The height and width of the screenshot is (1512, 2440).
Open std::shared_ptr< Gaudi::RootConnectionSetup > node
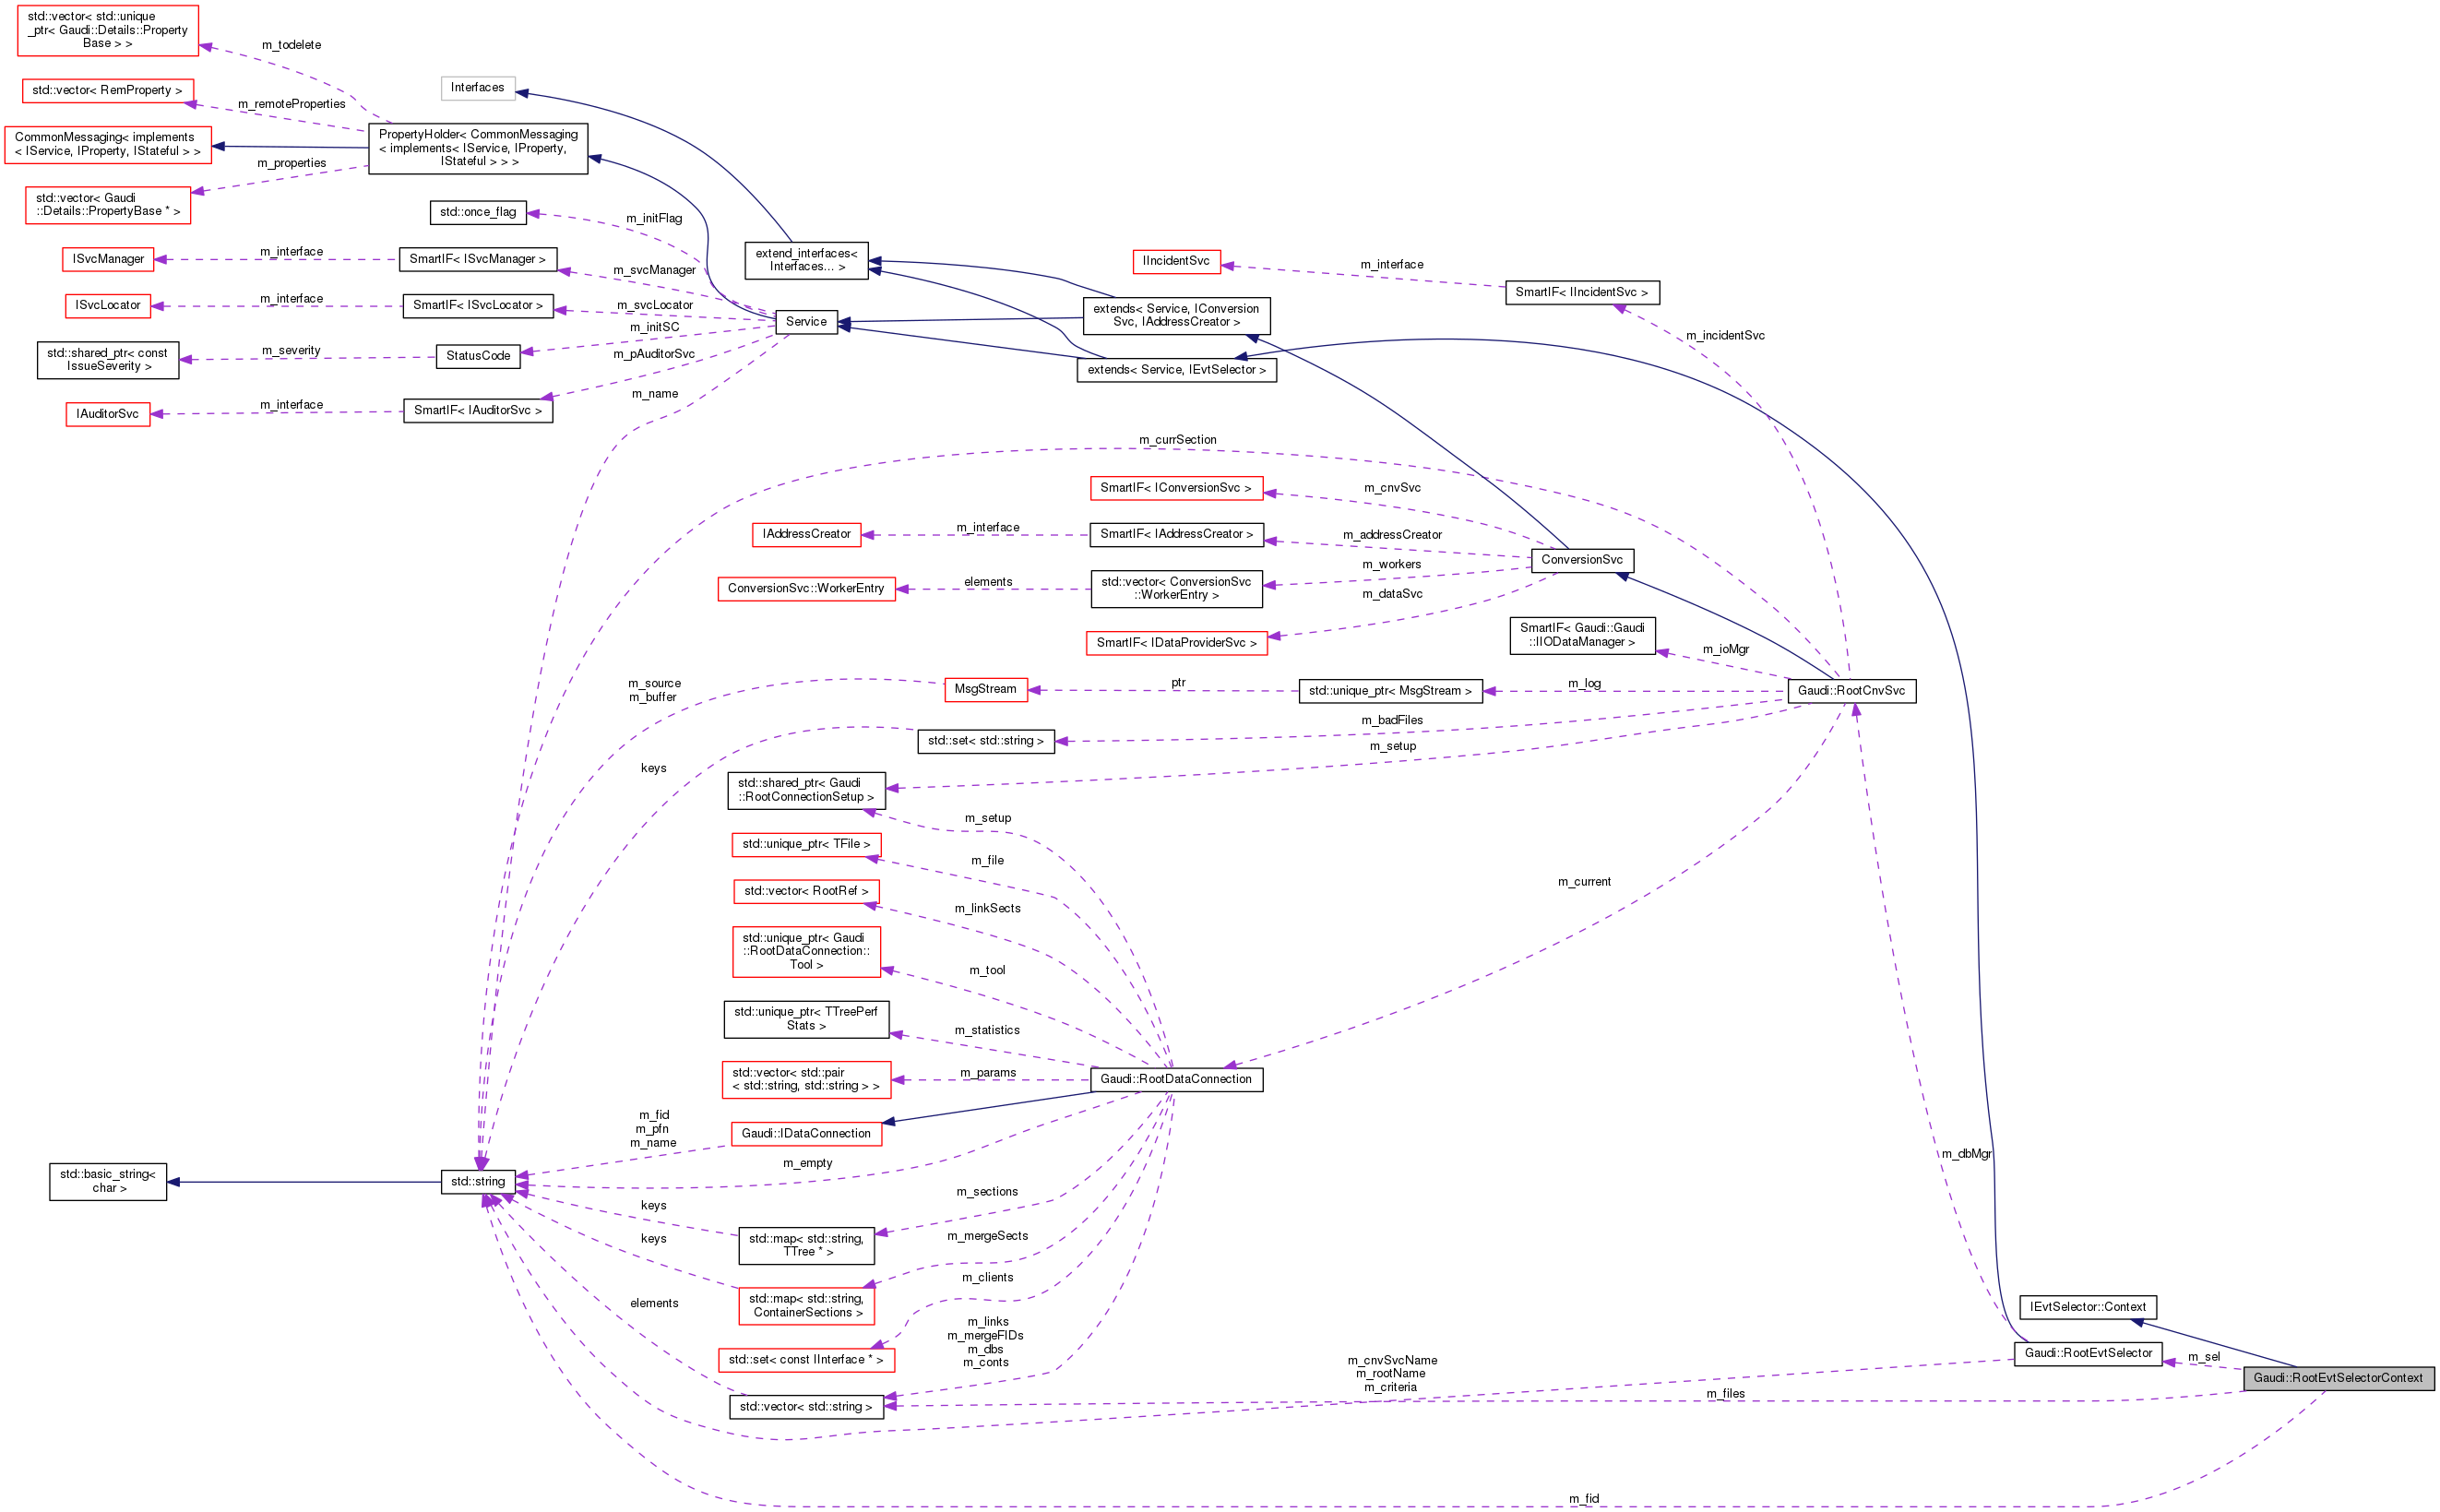coord(806,790)
